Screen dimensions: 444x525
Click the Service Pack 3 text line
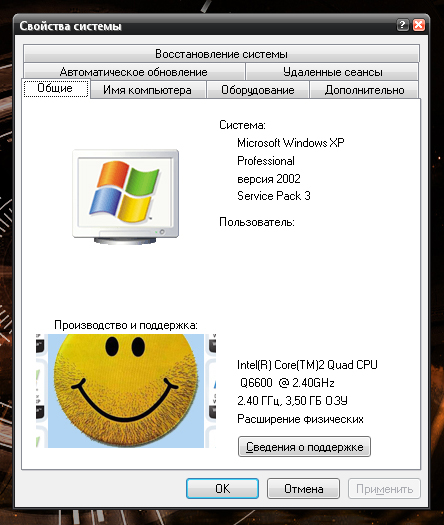coord(274,196)
